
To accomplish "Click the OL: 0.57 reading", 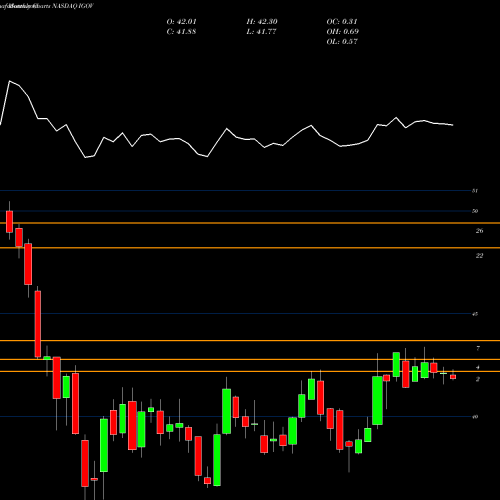I will pos(342,42).
